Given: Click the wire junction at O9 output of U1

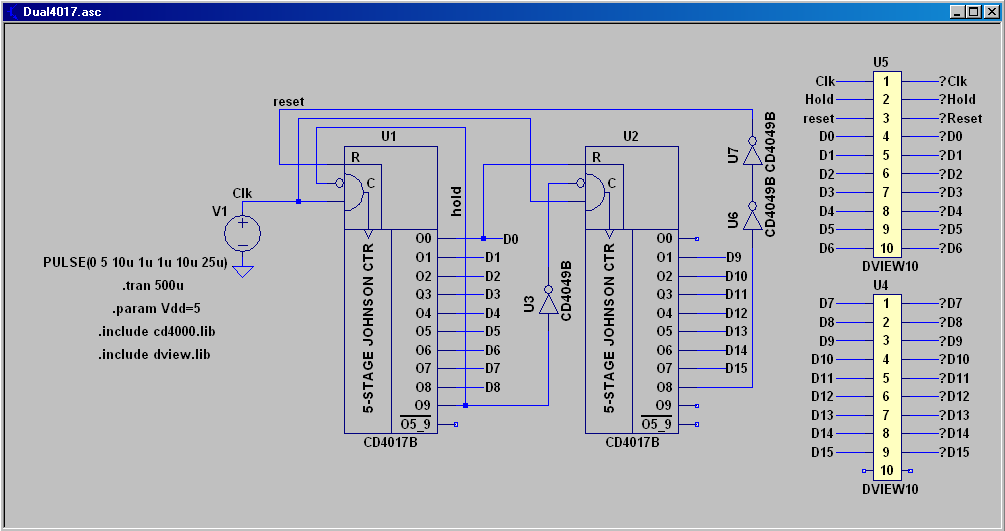Looking at the screenshot, I should click(465, 405).
